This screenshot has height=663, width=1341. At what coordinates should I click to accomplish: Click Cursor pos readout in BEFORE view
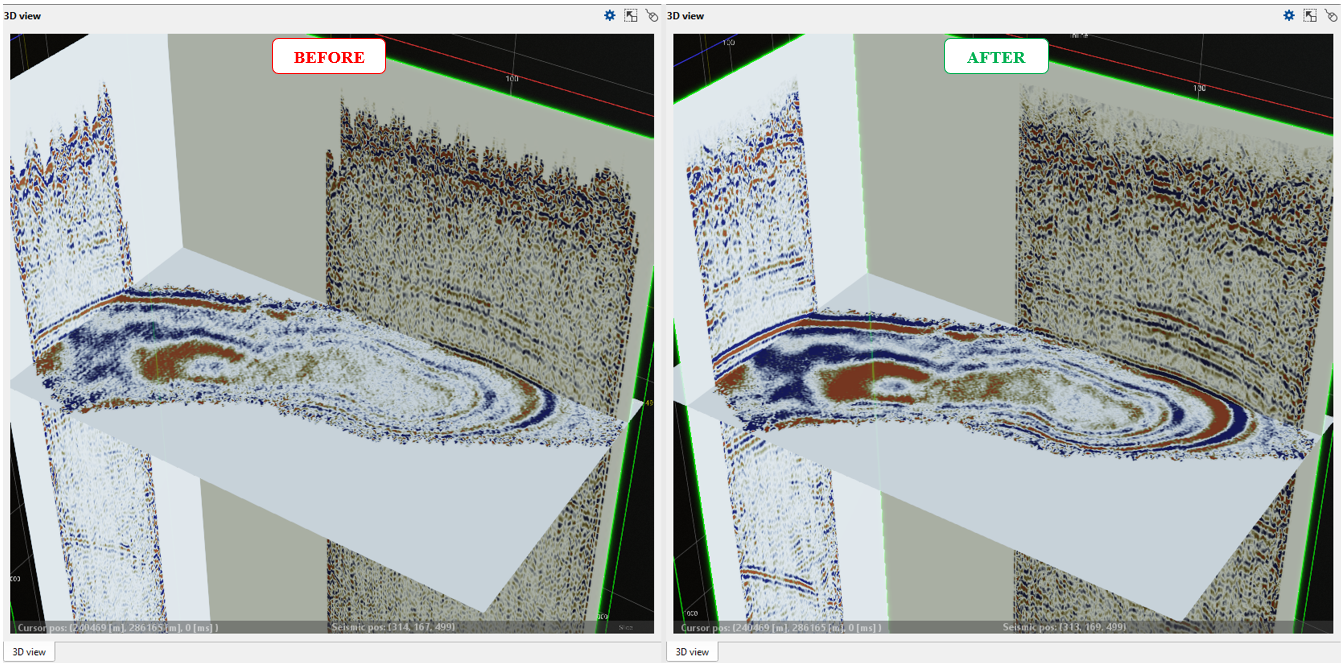point(118,627)
